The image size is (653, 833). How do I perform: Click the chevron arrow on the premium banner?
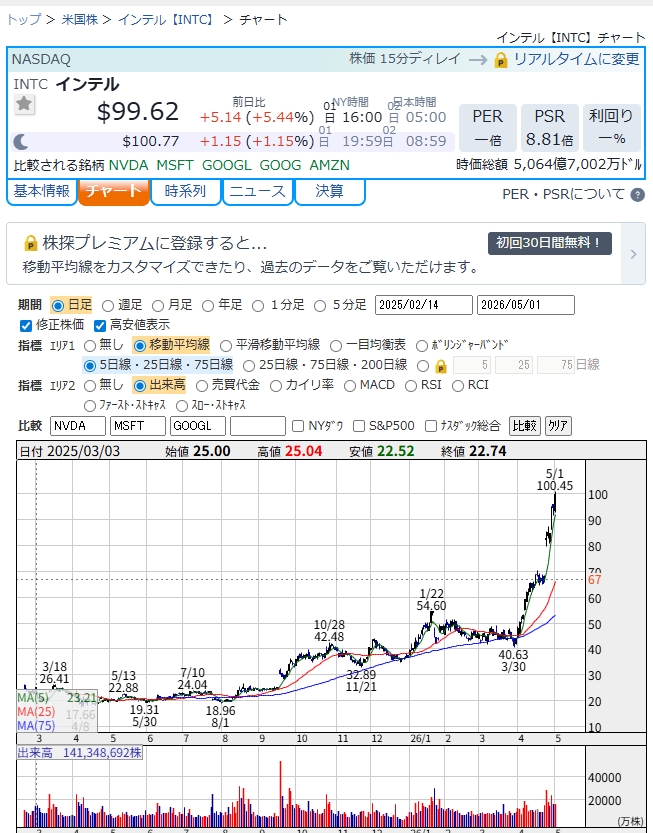(x=633, y=254)
